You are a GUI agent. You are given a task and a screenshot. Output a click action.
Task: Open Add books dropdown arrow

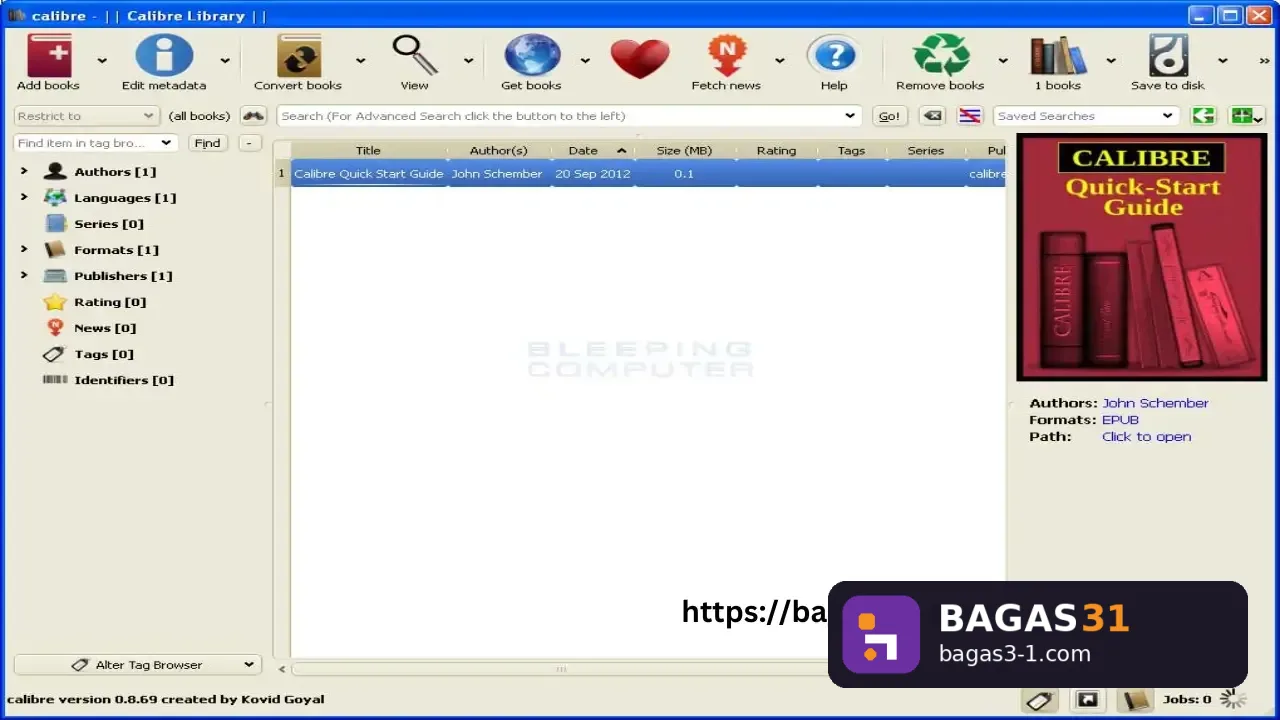coord(101,60)
